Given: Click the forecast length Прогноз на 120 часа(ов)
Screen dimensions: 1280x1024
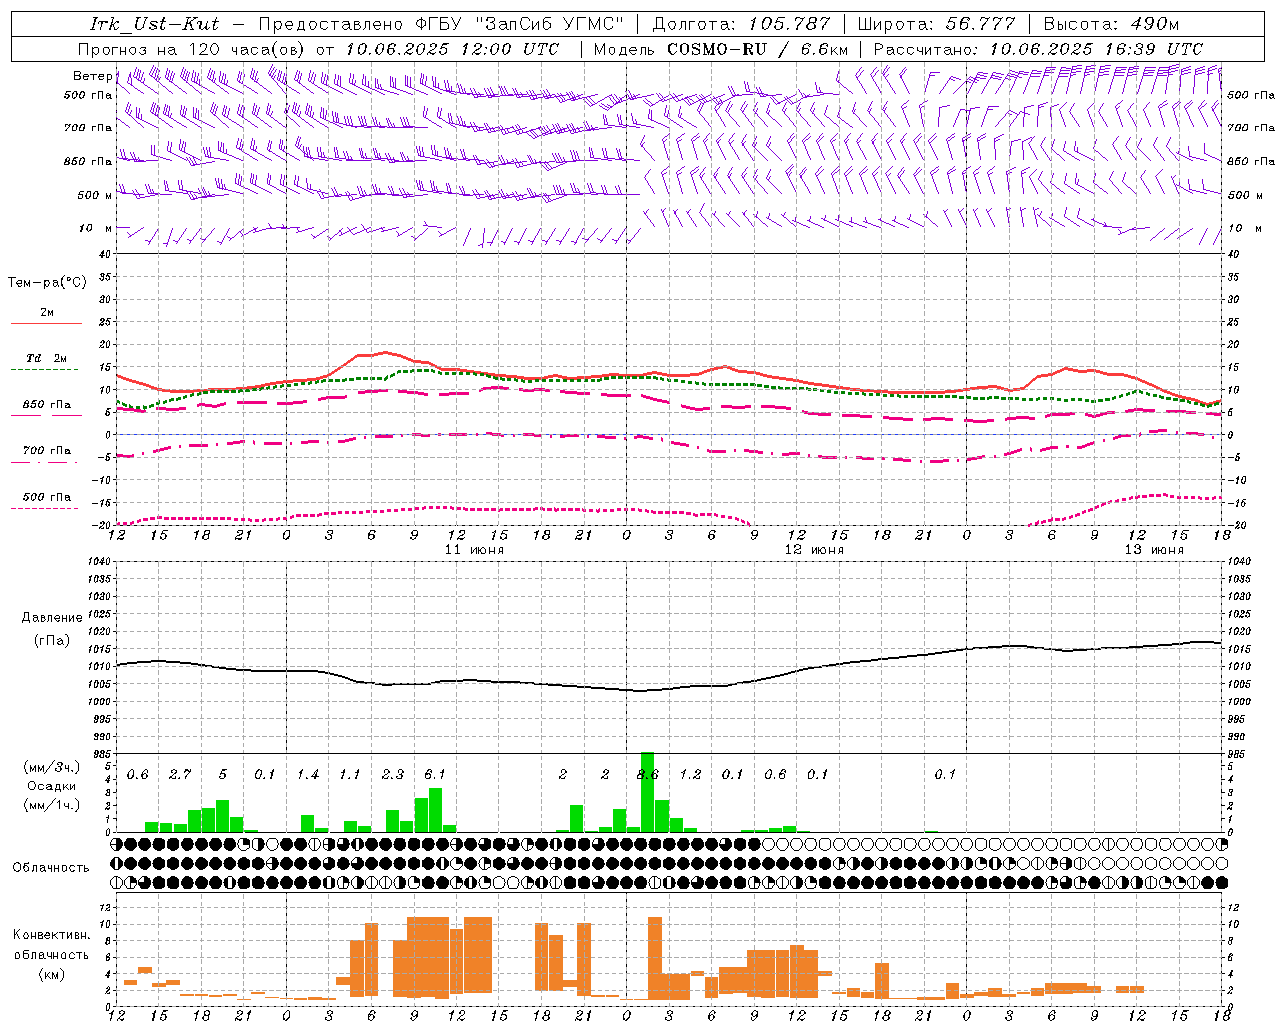Looking at the screenshot, I should point(193,49).
